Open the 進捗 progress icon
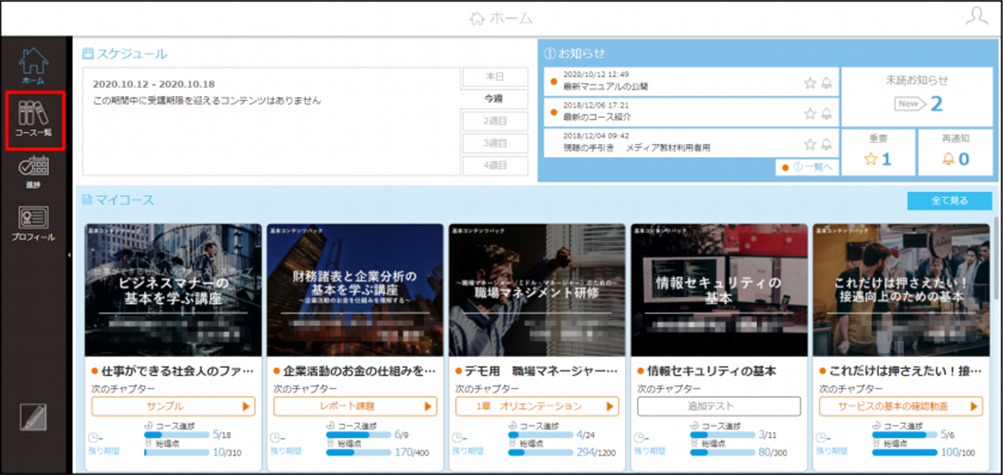Viewport: 1003px width, 475px height. [34, 172]
